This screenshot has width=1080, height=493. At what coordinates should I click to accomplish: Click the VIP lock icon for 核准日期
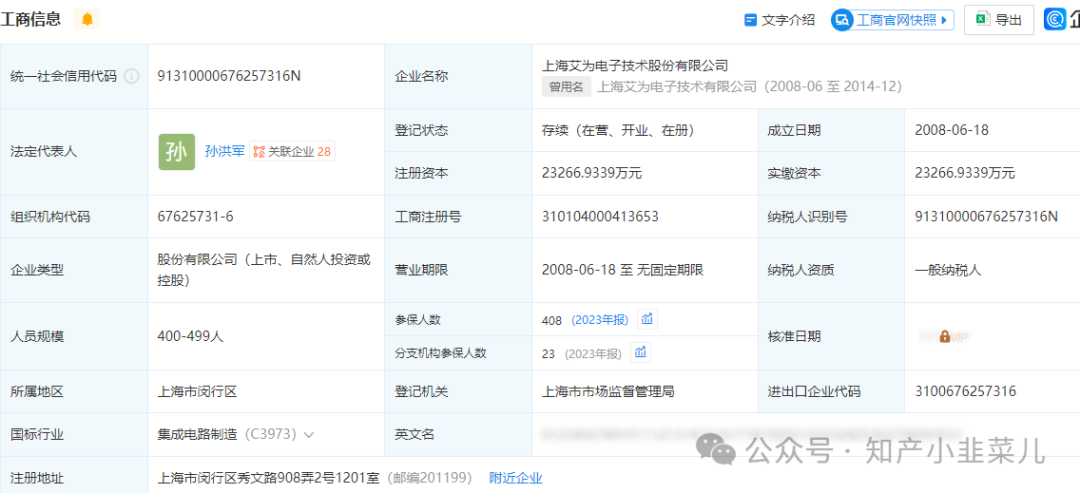944,337
